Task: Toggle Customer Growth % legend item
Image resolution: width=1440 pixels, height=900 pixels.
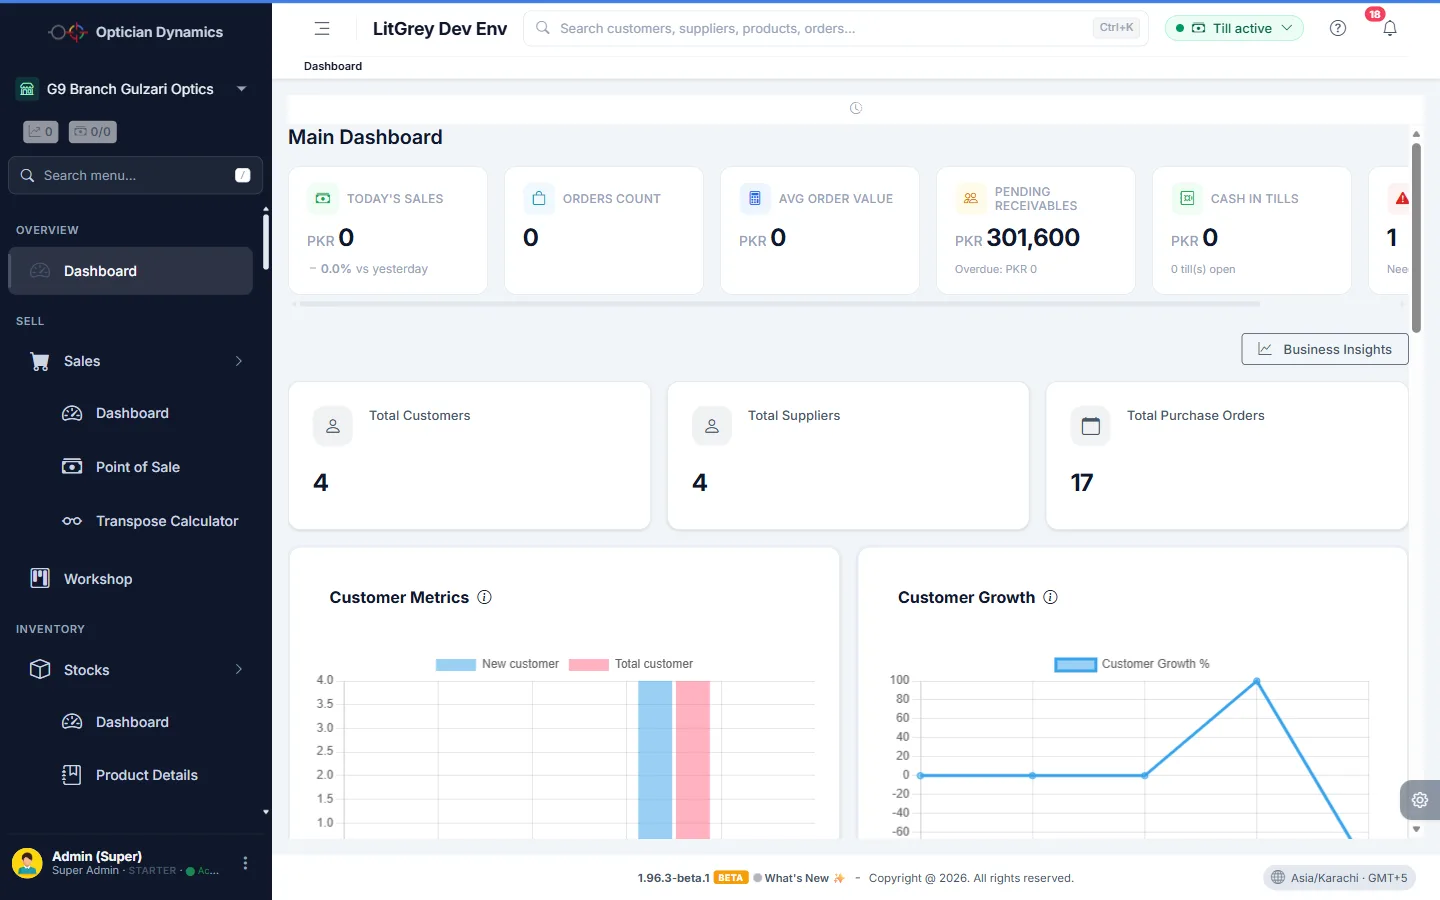Action: point(1132,664)
